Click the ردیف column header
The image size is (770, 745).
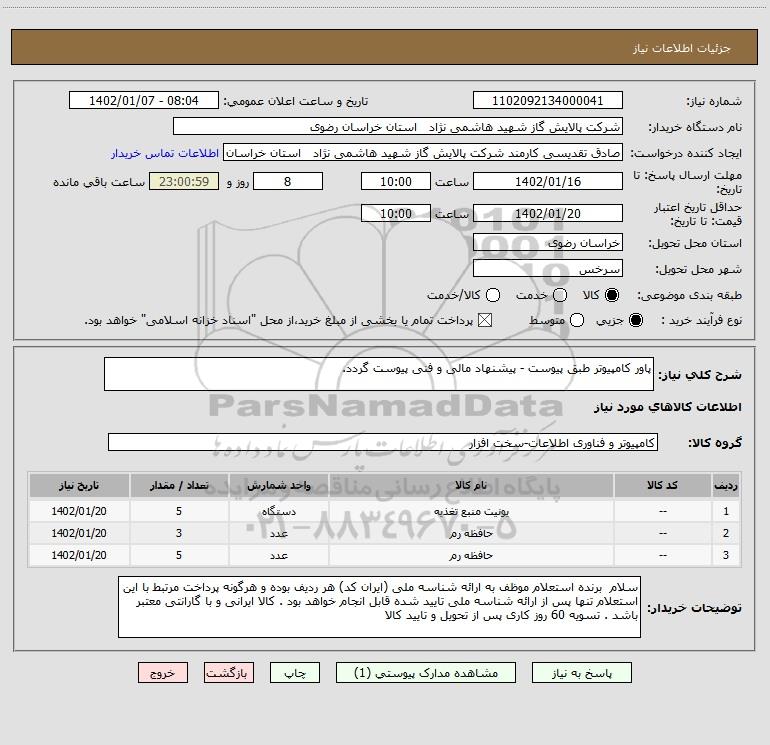coord(726,486)
